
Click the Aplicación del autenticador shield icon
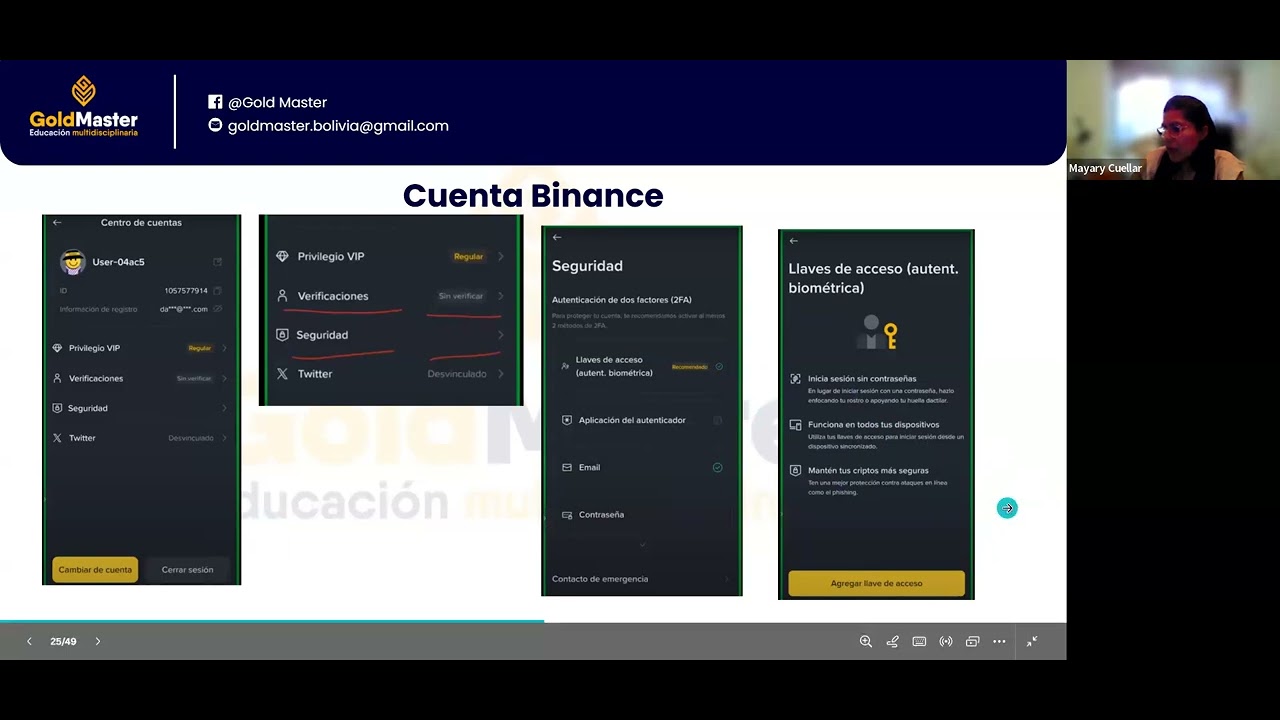[567, 420]
